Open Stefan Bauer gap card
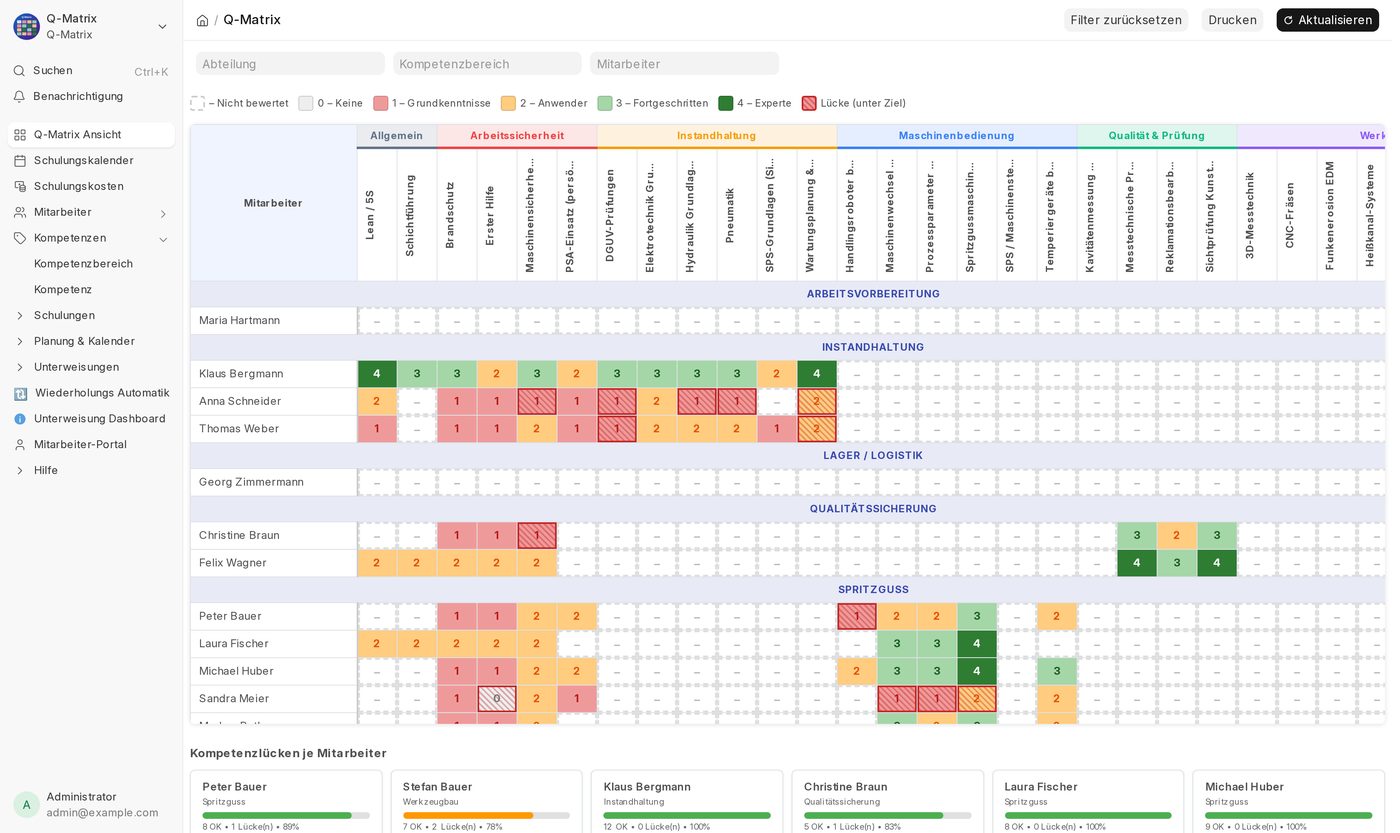 (486, 802)
